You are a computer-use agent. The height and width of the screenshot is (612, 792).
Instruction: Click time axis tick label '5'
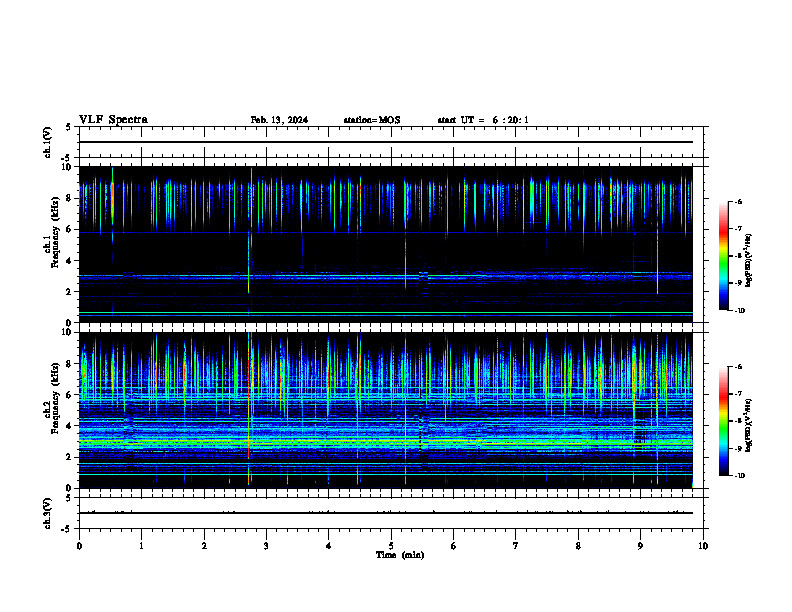coord(391,546)
